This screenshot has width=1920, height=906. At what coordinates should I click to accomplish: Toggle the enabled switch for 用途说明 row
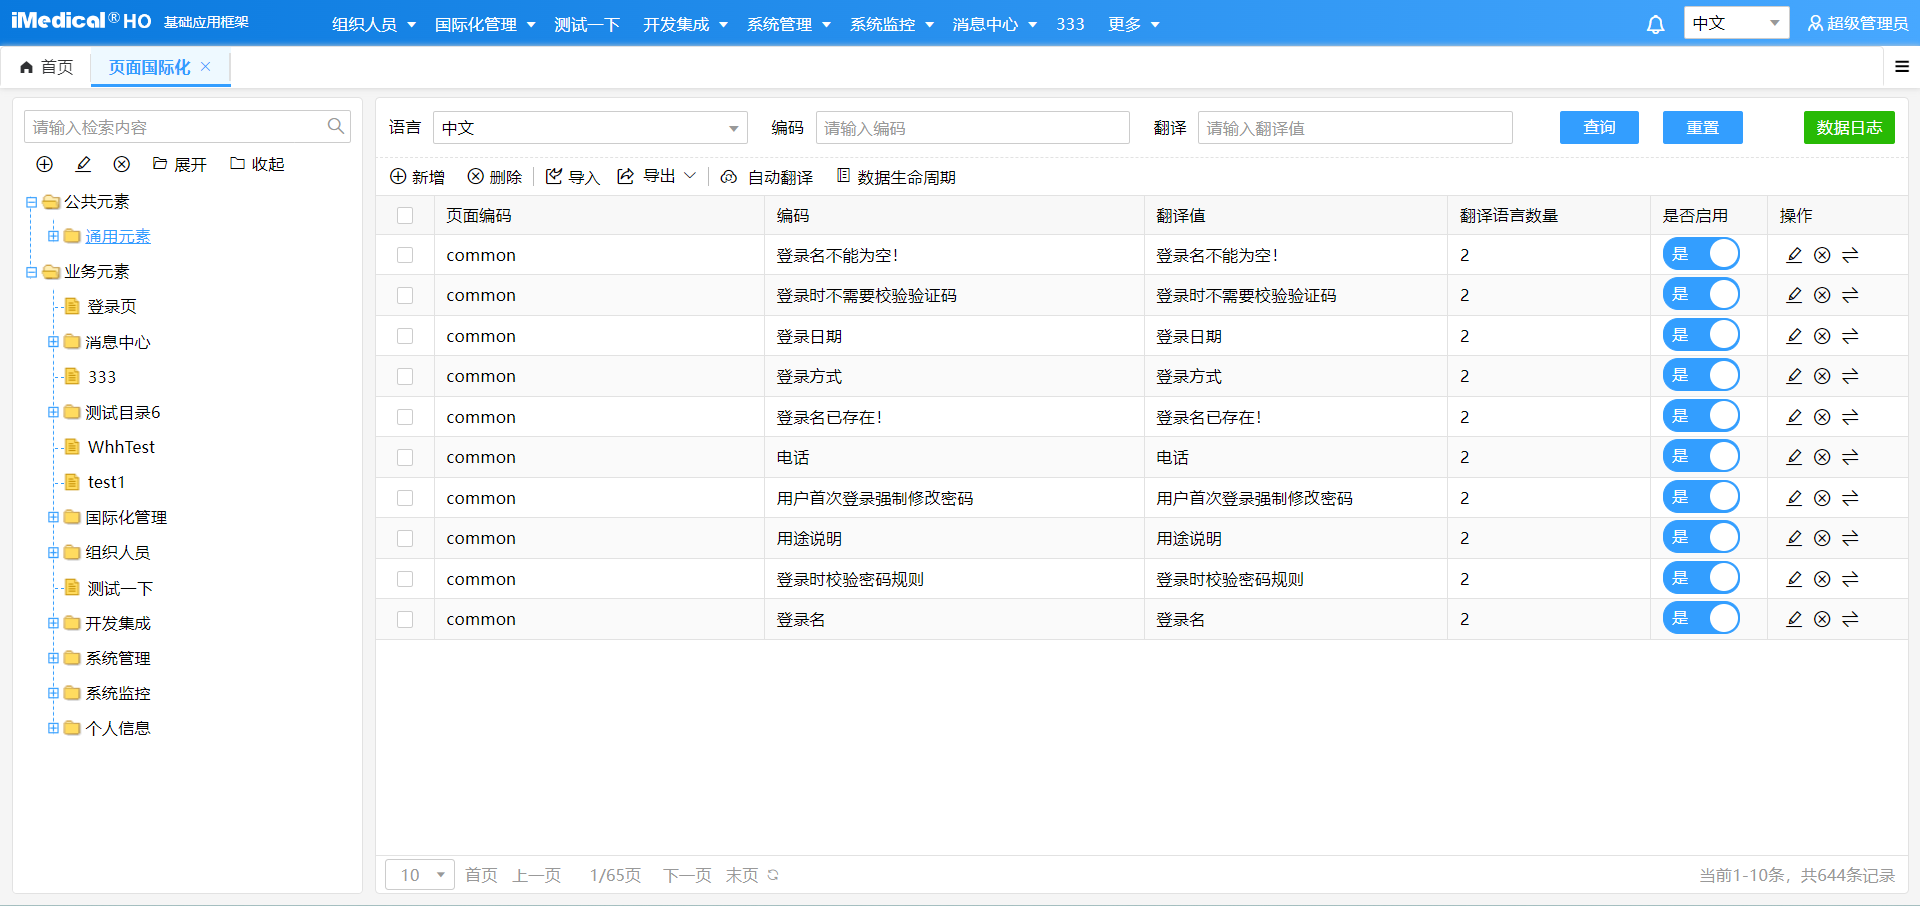[1701, 537]
